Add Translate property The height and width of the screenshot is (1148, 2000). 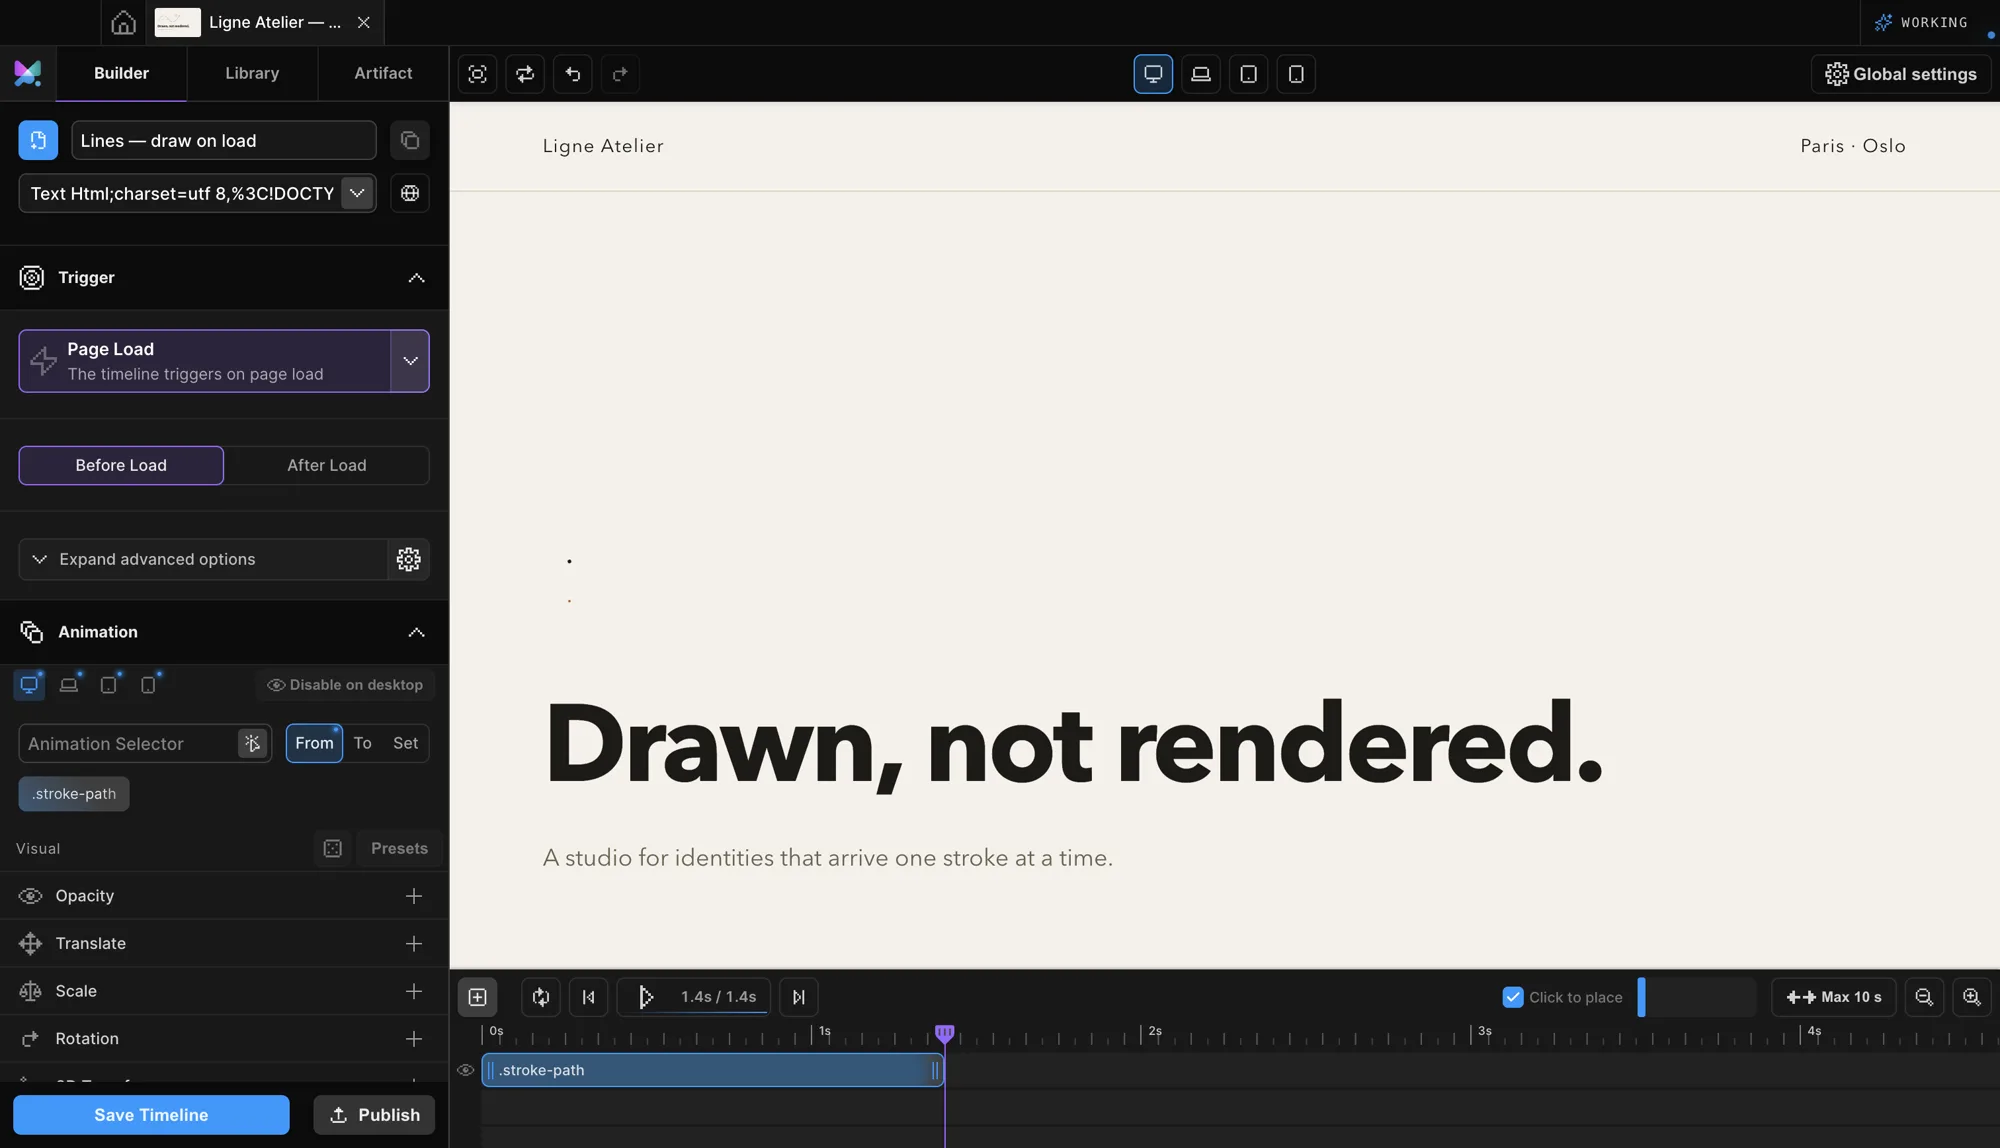pyautogui.click(x=414, y=943)
